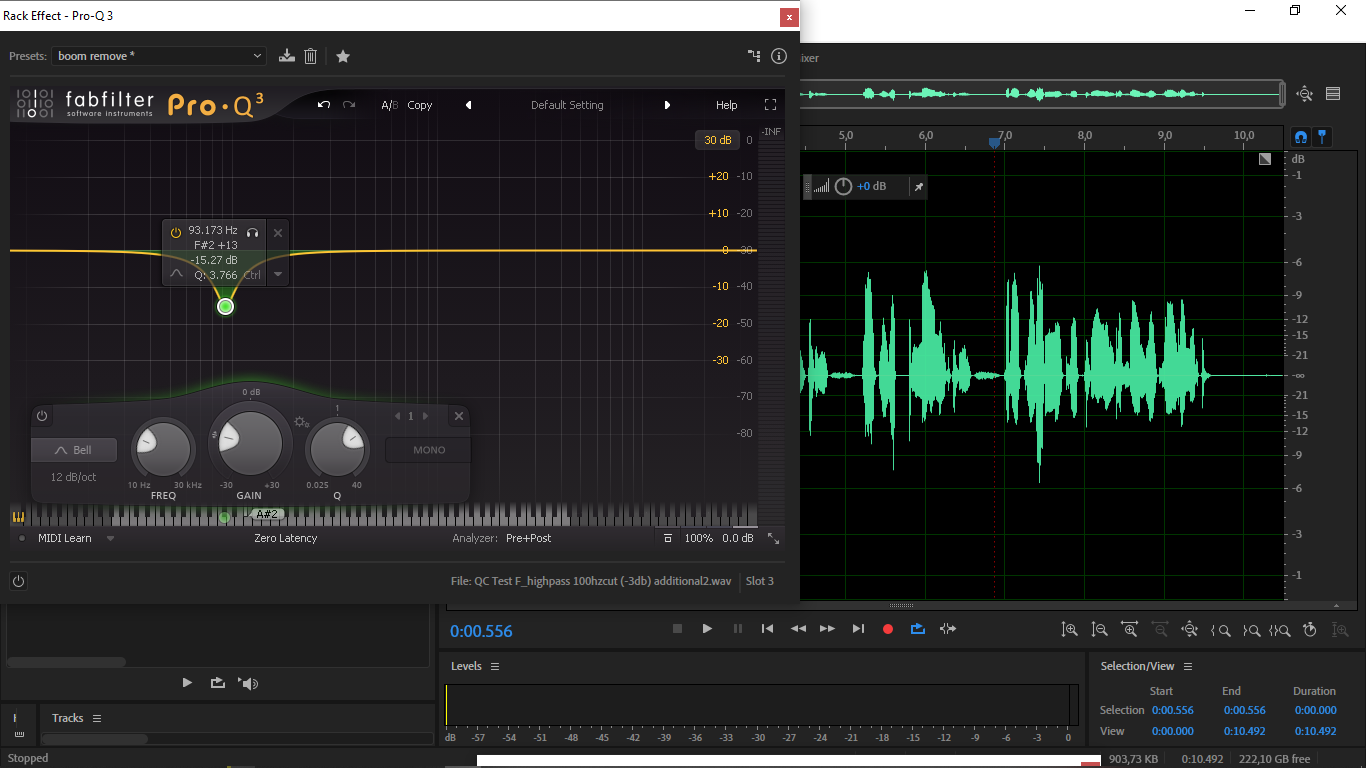Toggle the MIDI Learn option
The width and height of the screenshot is (1366, 768).
pos(64,538)
